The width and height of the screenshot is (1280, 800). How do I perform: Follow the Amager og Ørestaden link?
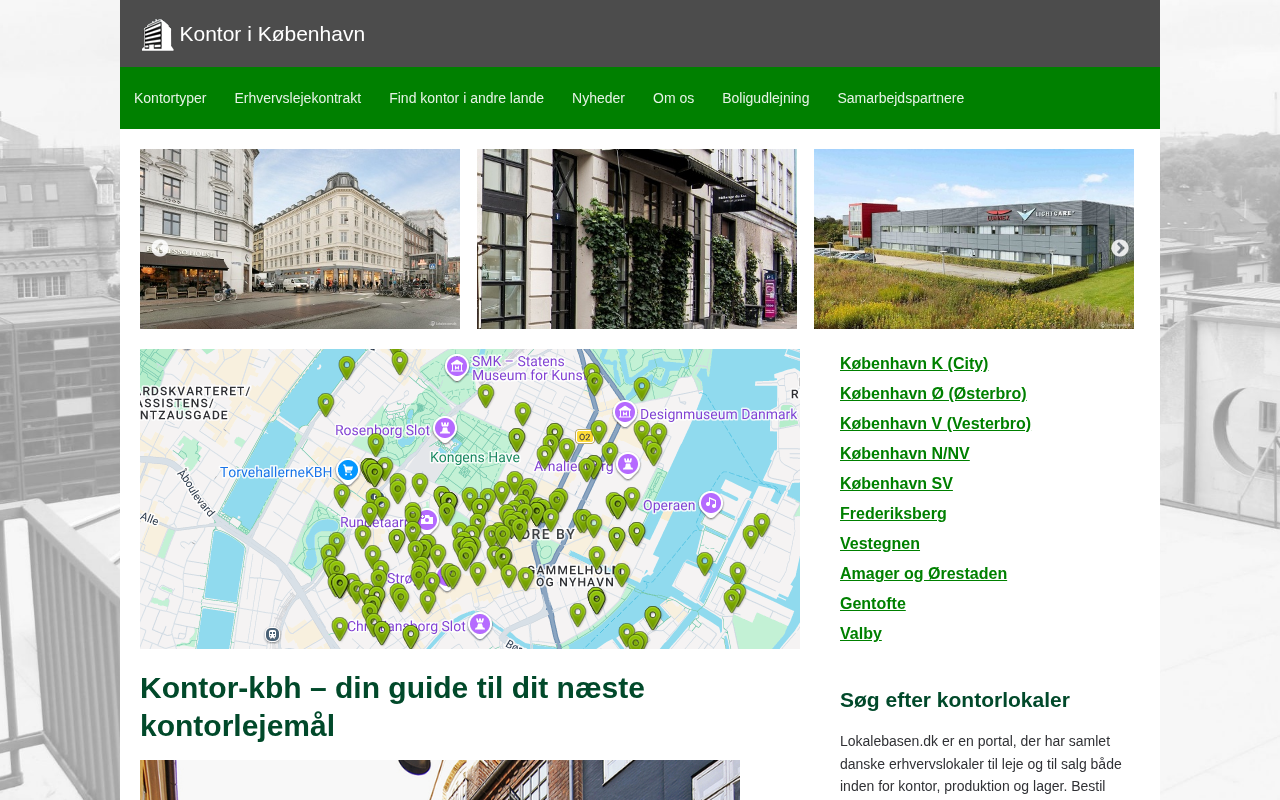(923, 574)
